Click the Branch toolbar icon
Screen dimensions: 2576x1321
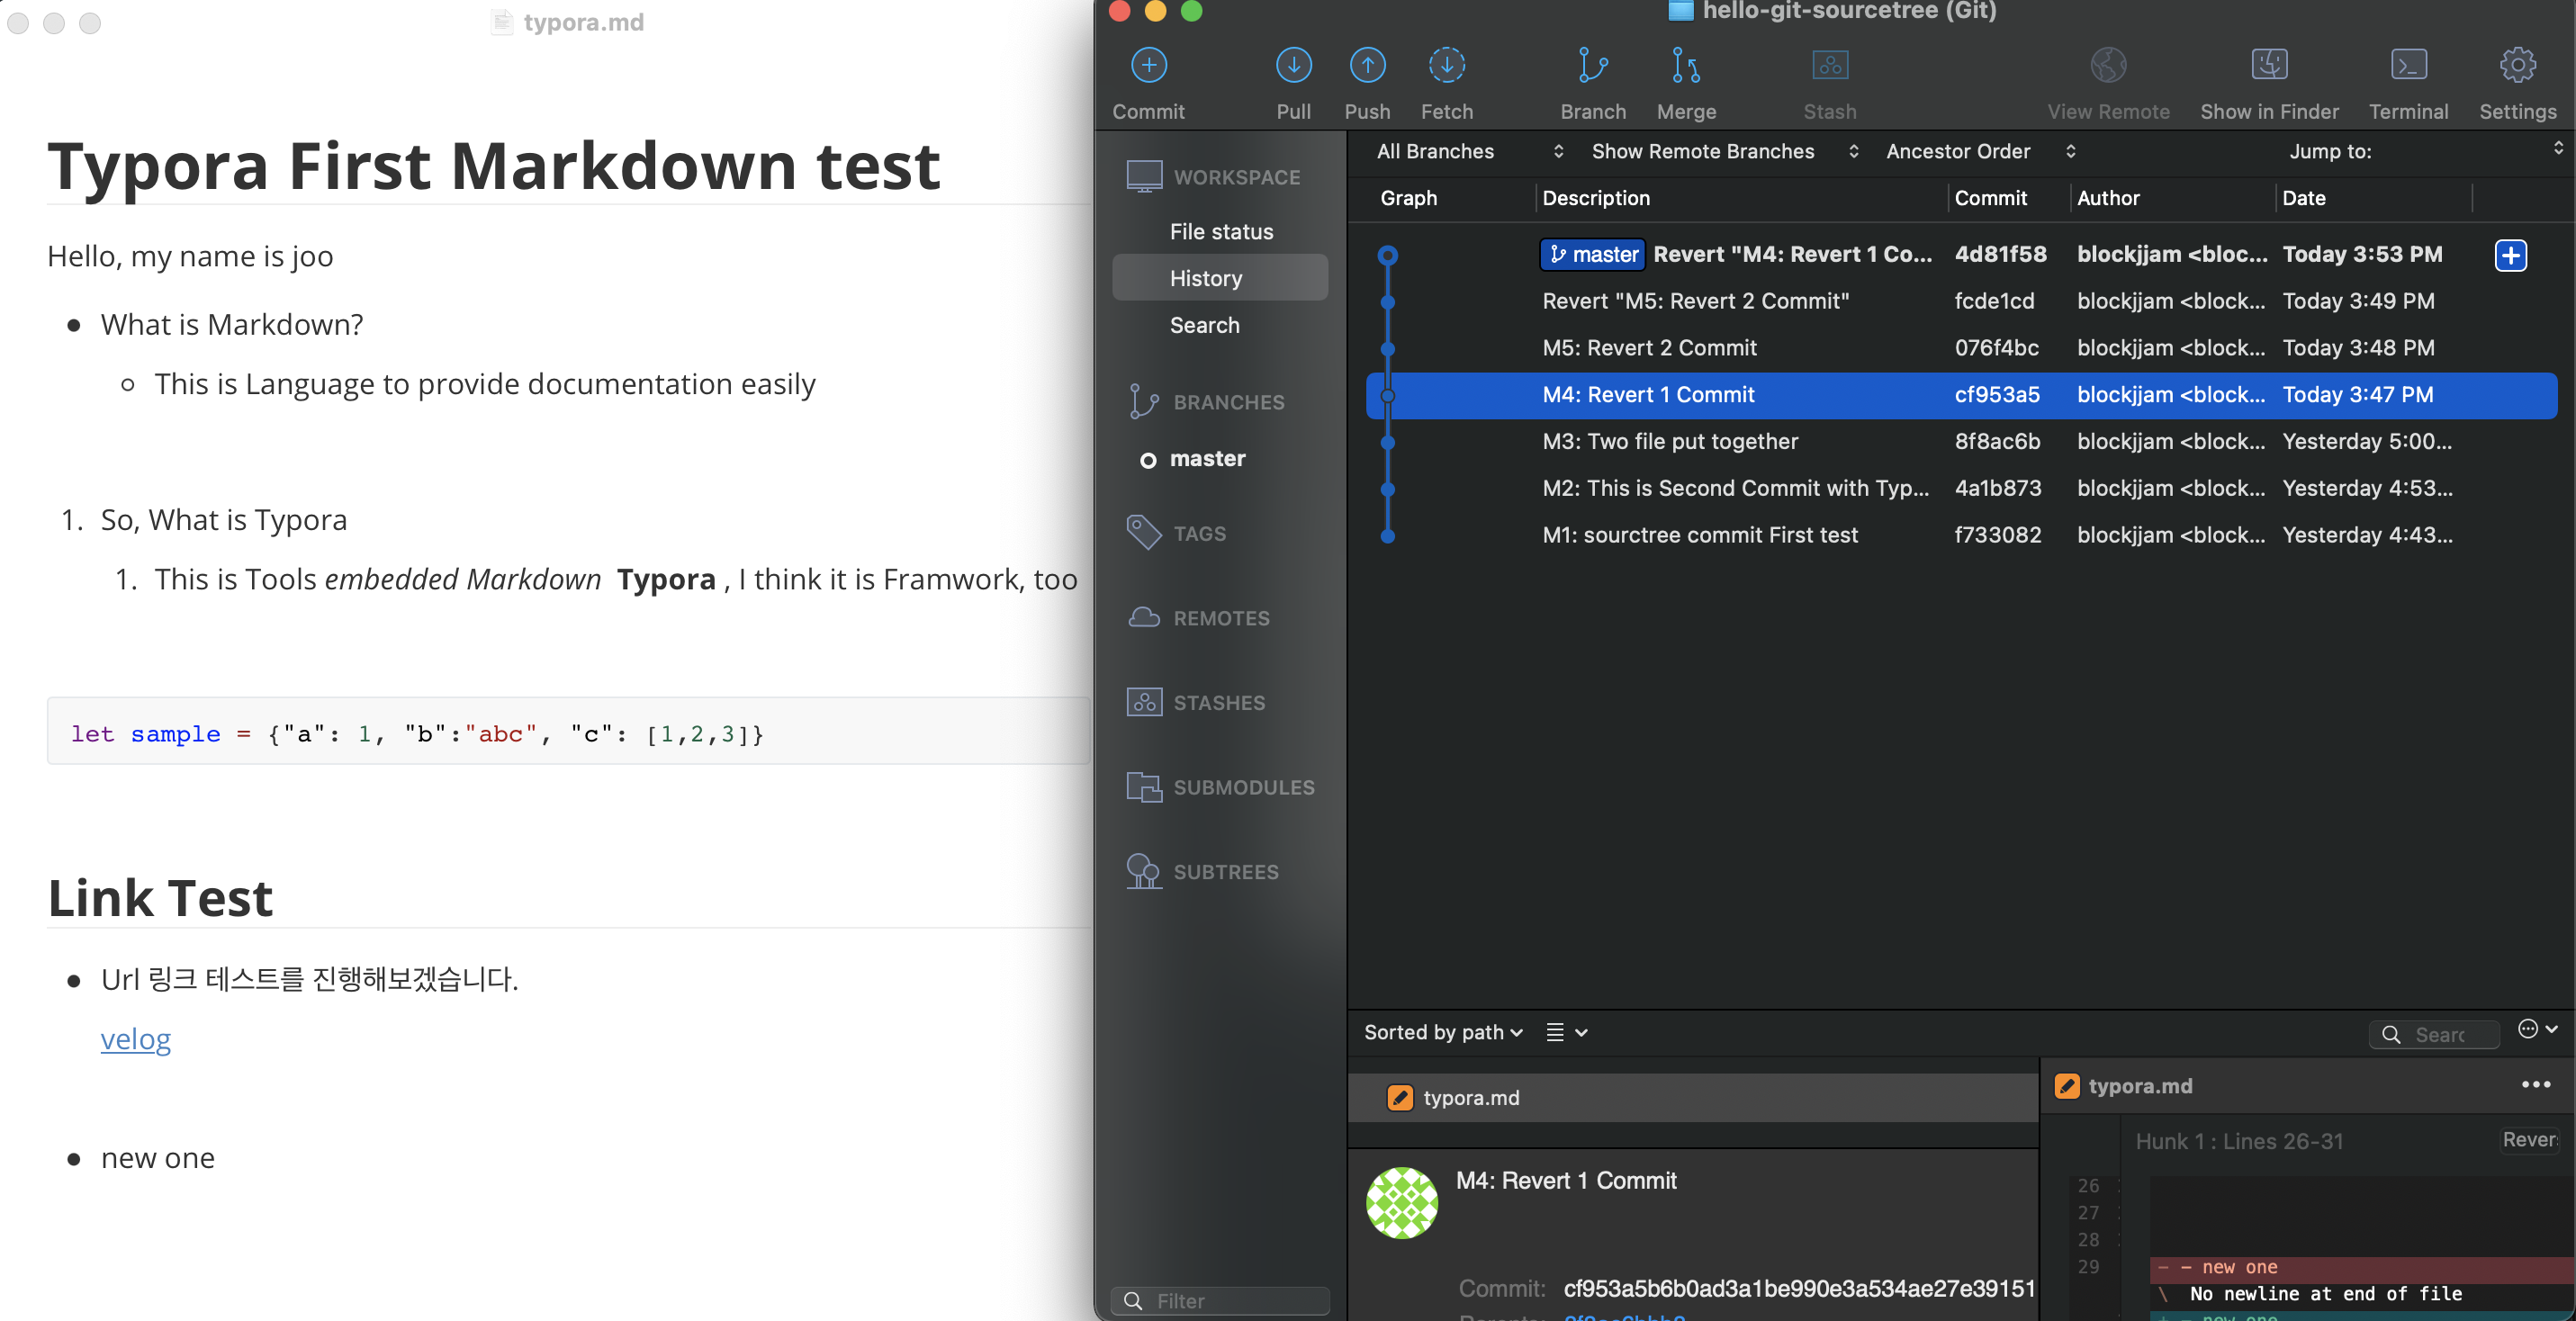(x=1592, y=66)
